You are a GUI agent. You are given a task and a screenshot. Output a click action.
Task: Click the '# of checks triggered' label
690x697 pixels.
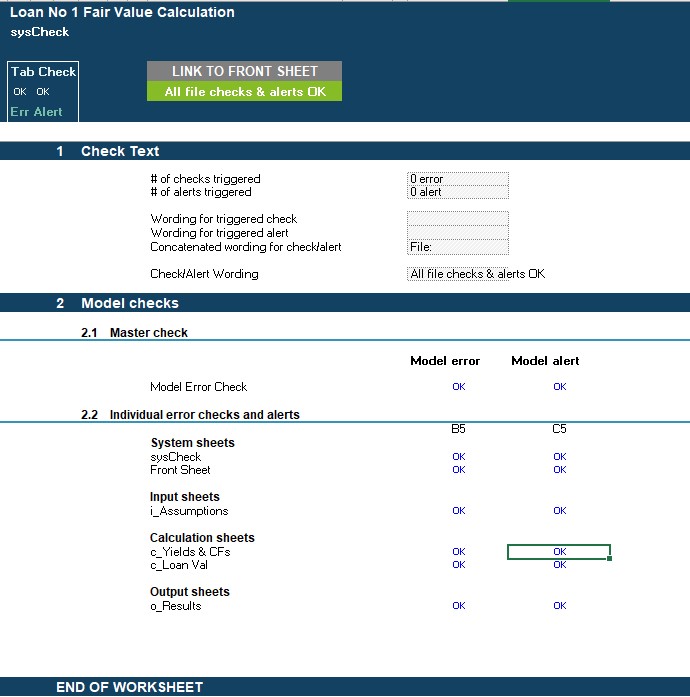pos(205,179)
